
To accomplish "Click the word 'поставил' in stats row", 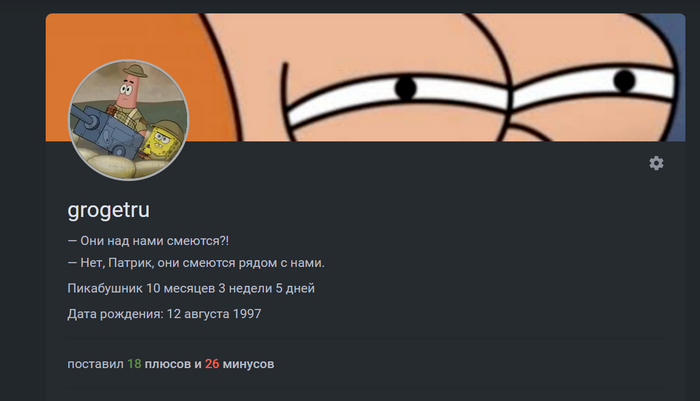I will tap(96, 364).
